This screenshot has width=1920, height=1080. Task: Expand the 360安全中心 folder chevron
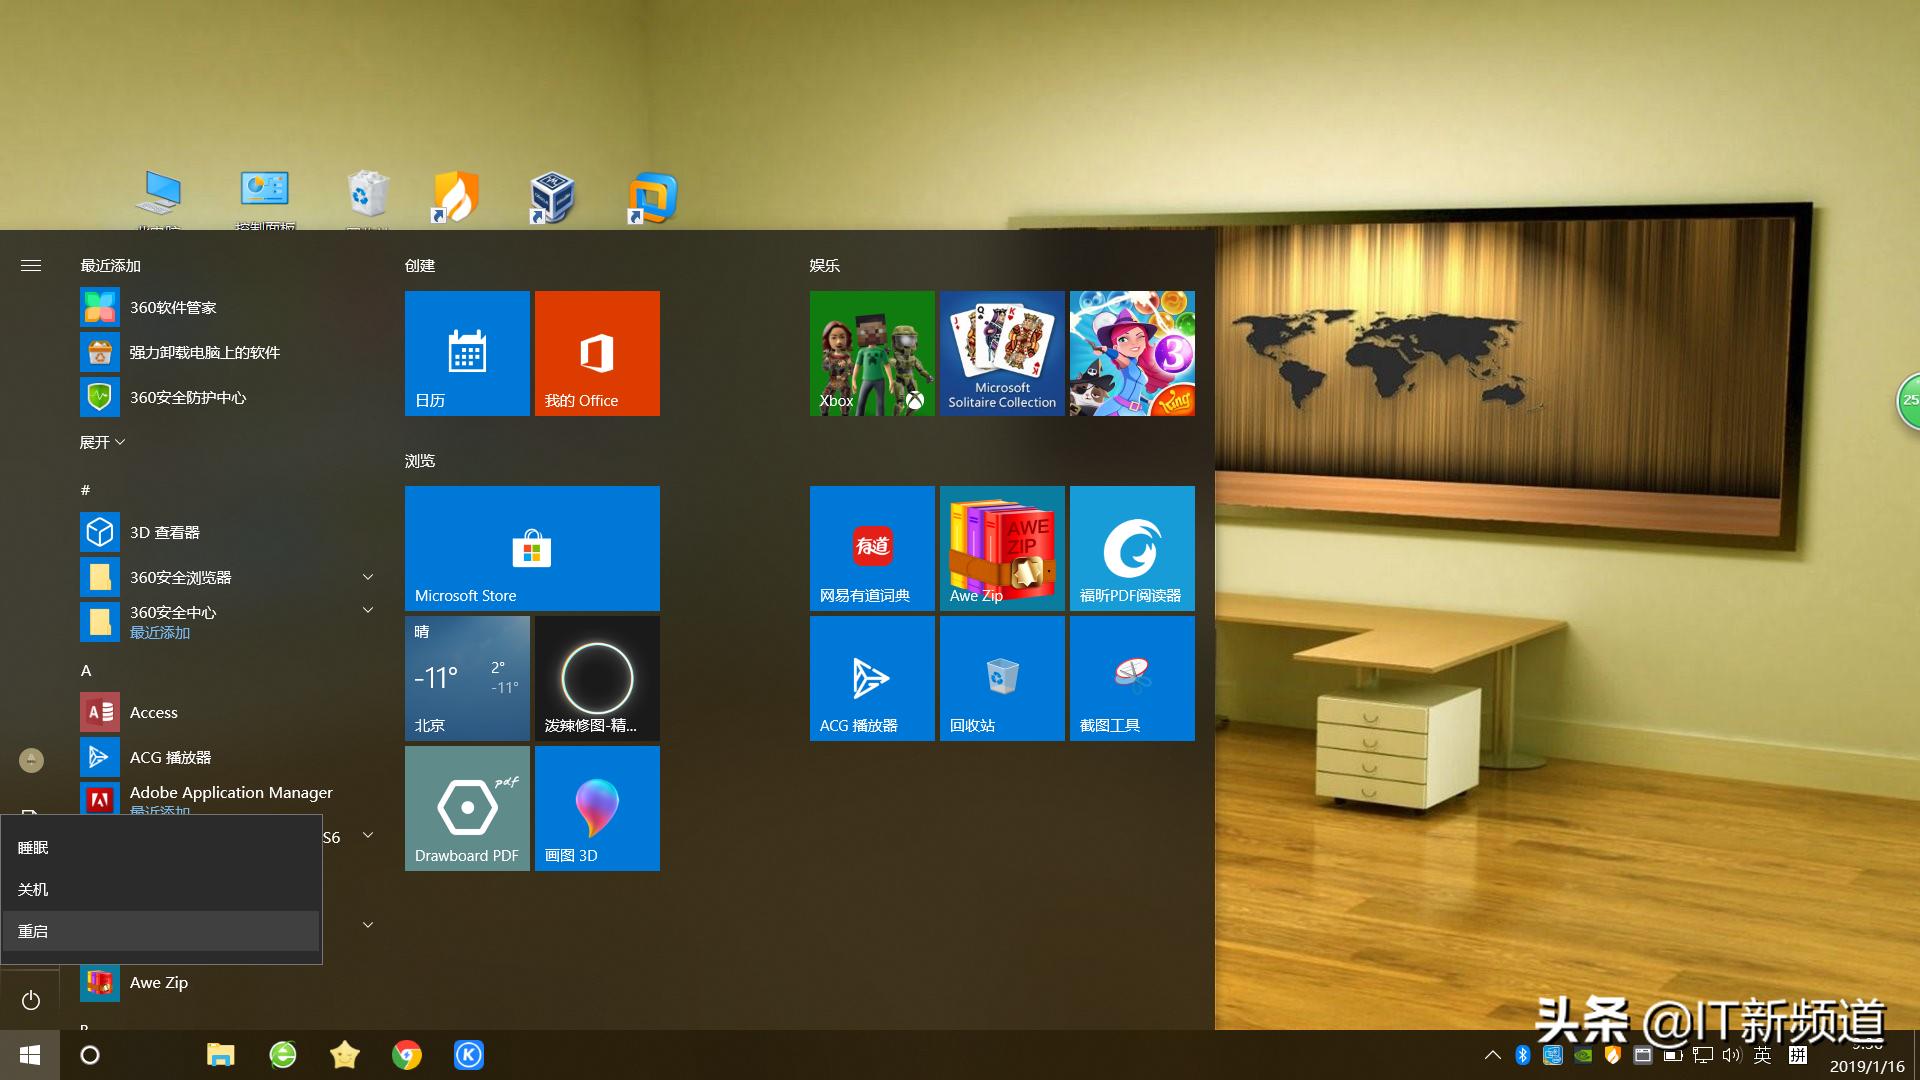click(x=367, y=611)
